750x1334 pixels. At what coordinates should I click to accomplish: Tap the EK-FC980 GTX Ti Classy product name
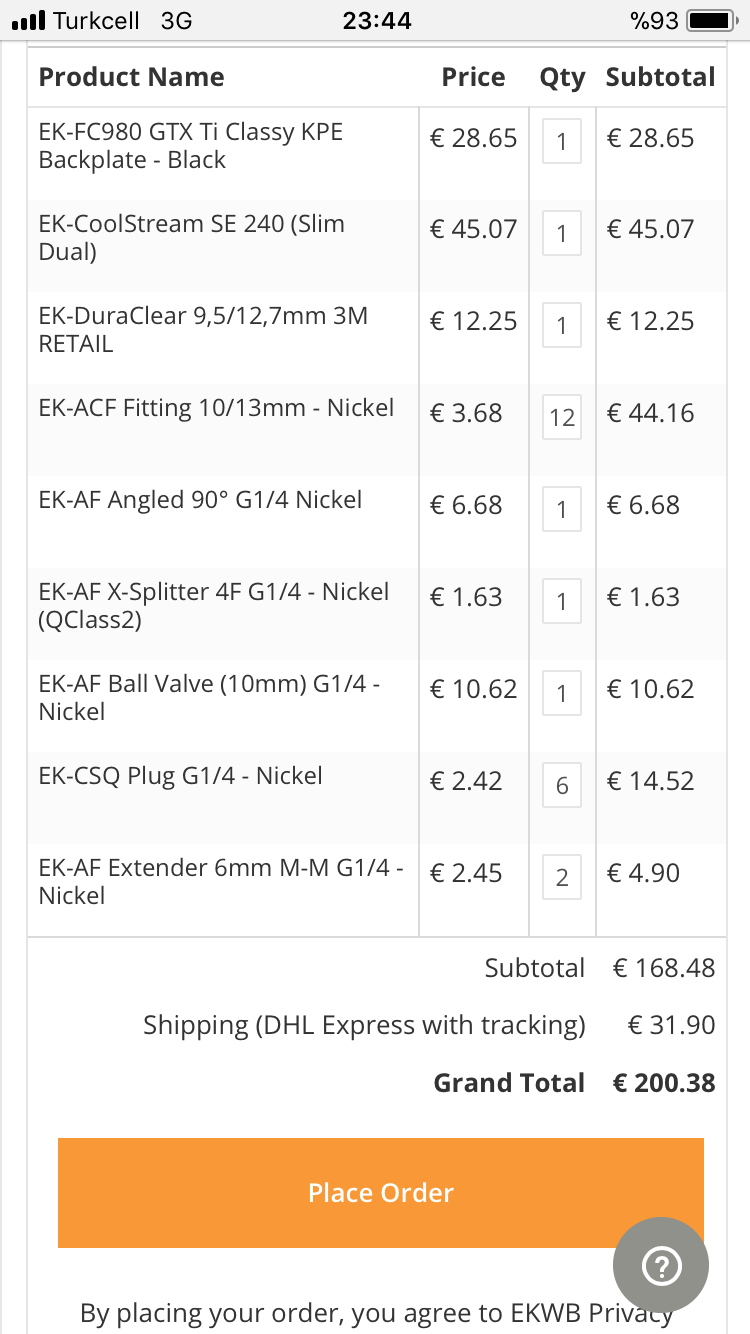191,146
